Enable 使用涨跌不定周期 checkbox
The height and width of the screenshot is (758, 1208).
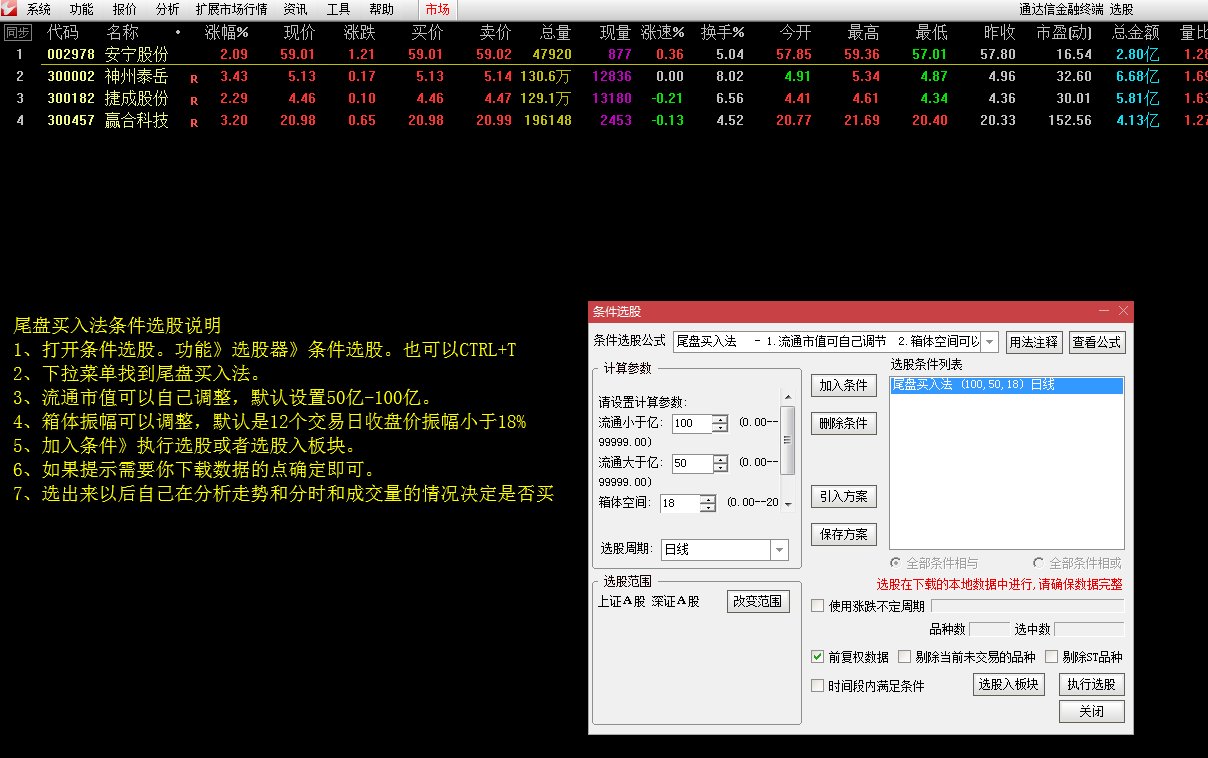pos(818,605)
